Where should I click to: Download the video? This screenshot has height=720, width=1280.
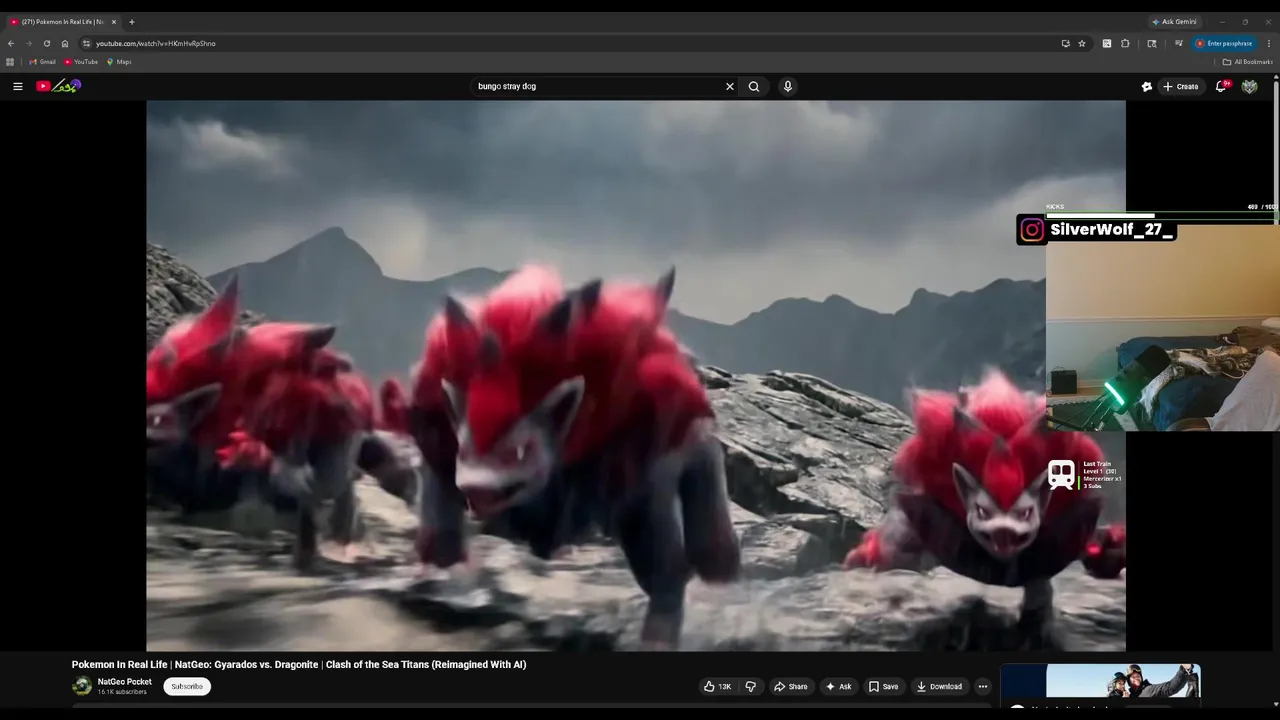(939, 686)
